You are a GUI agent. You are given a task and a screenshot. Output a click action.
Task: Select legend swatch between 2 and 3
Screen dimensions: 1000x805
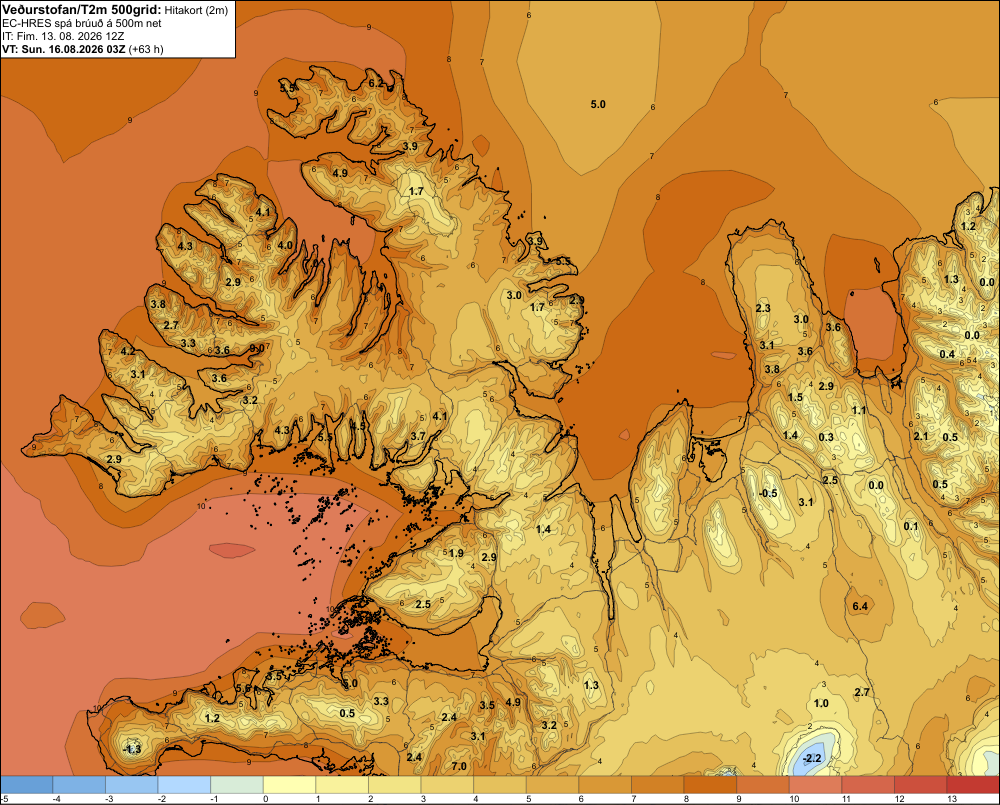(x=395, y=785)
